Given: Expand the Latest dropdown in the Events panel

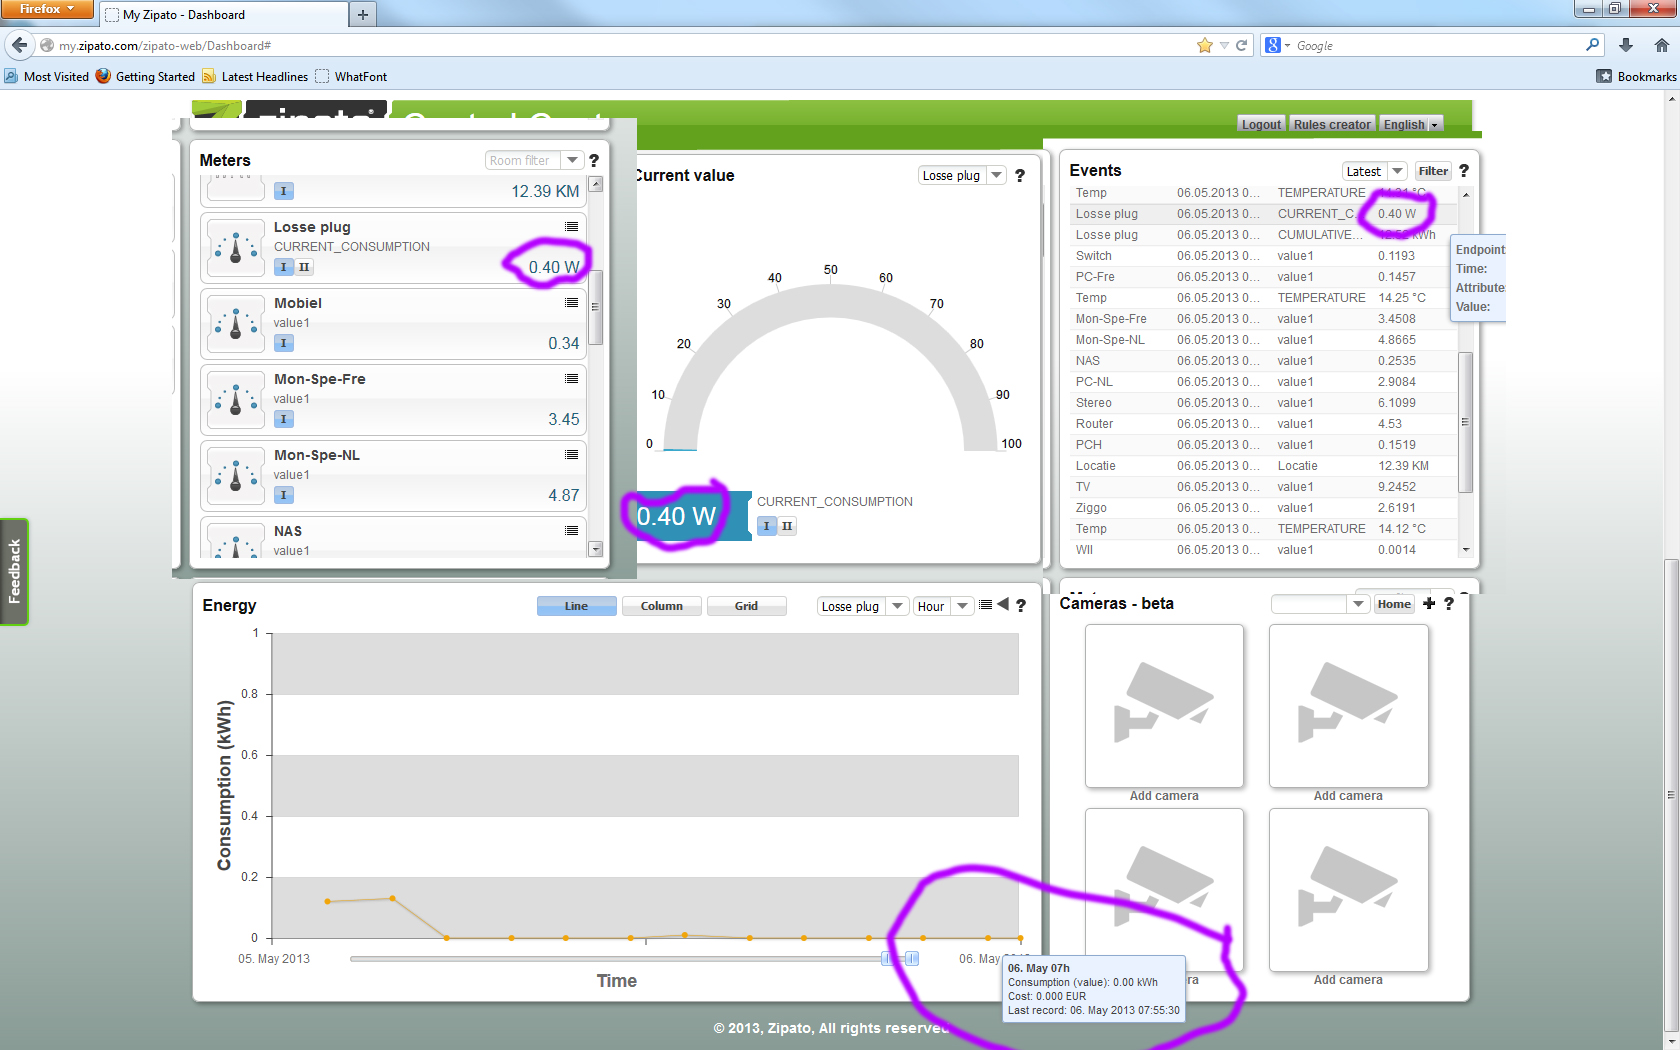Looking at the screenshot, I should 1397,171.
